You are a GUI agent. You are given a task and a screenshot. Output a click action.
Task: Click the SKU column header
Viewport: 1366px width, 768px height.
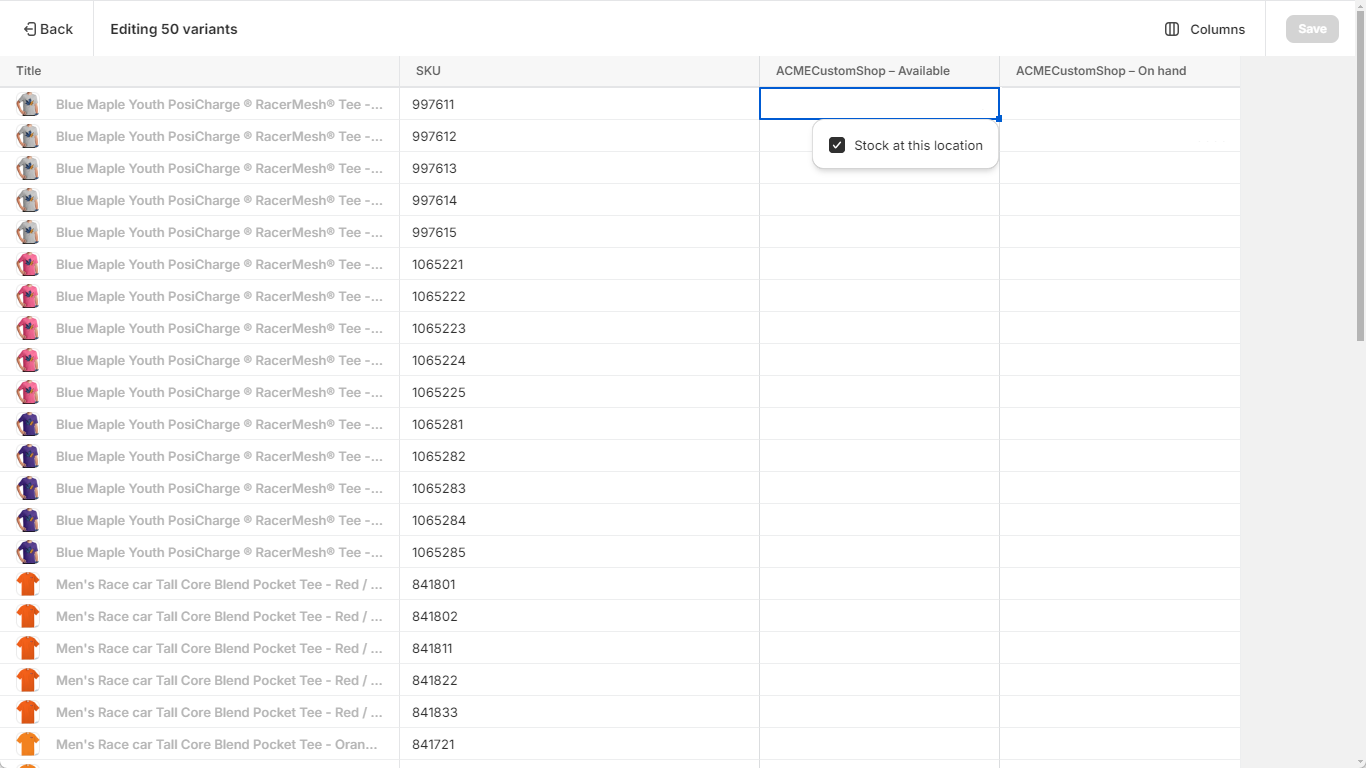coord(428,70)
